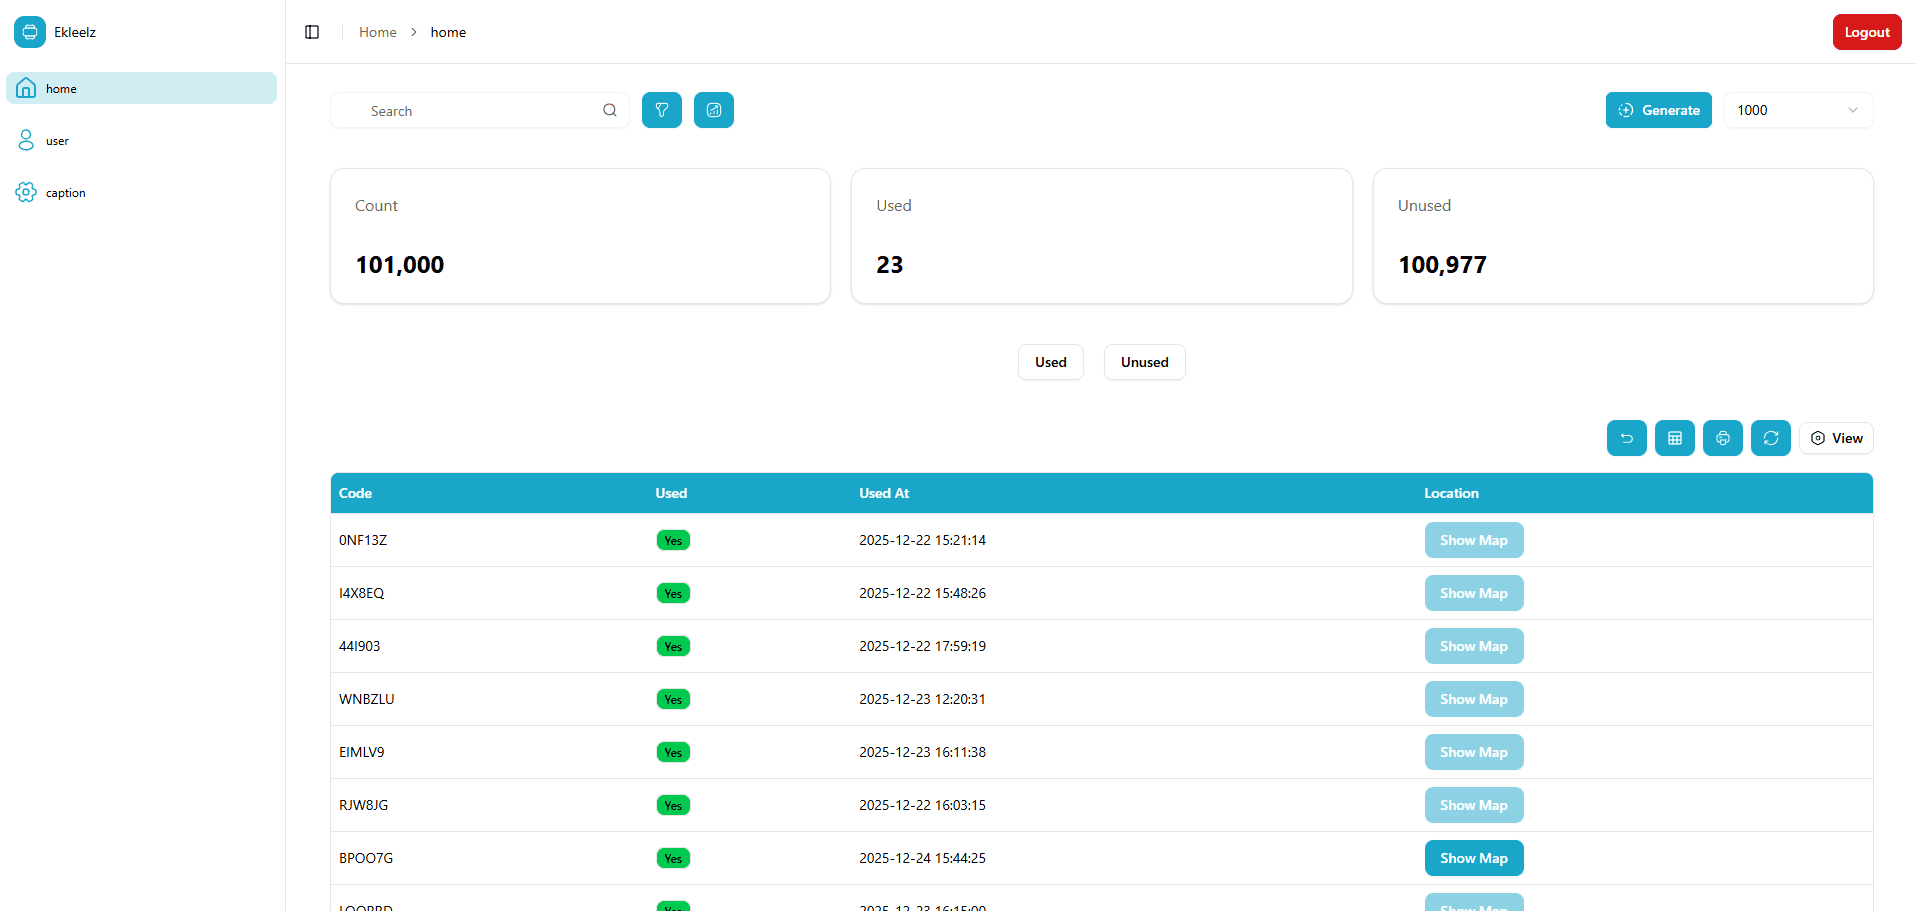Select the Unused filter toggle
The image size is (1916, 911).
pos(1144,362)
